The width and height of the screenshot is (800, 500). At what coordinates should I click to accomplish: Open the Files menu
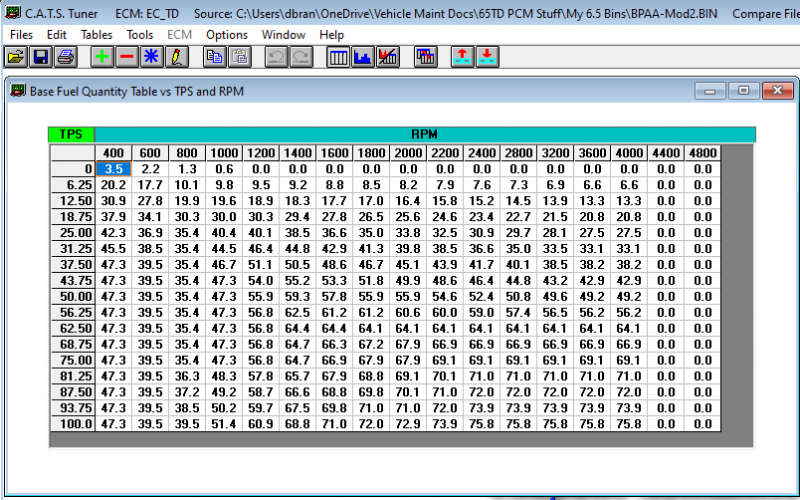21,35
